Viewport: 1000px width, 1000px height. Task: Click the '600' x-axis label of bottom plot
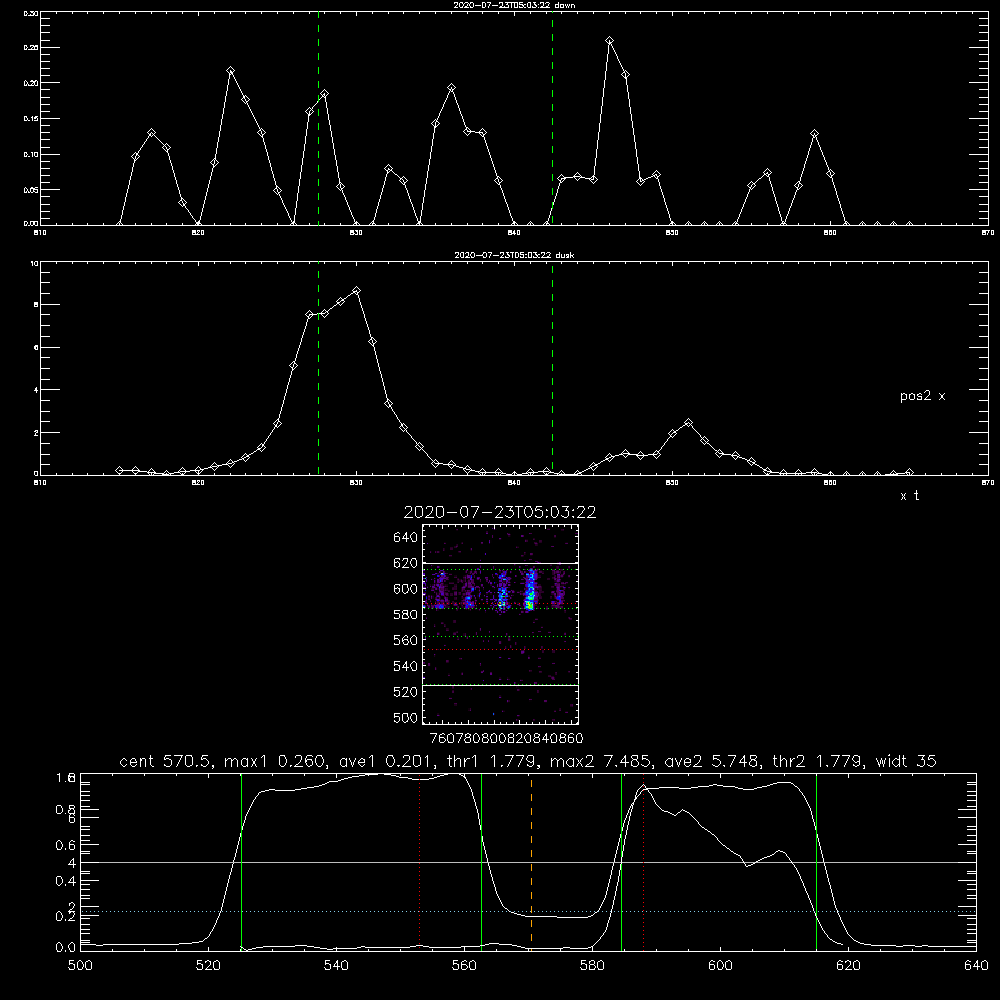pos(720,966)
